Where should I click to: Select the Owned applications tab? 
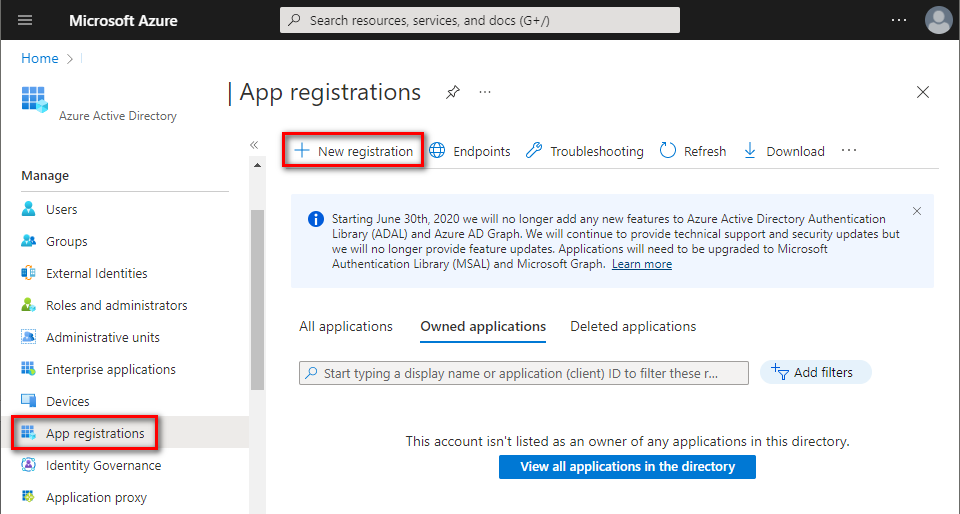483,327
